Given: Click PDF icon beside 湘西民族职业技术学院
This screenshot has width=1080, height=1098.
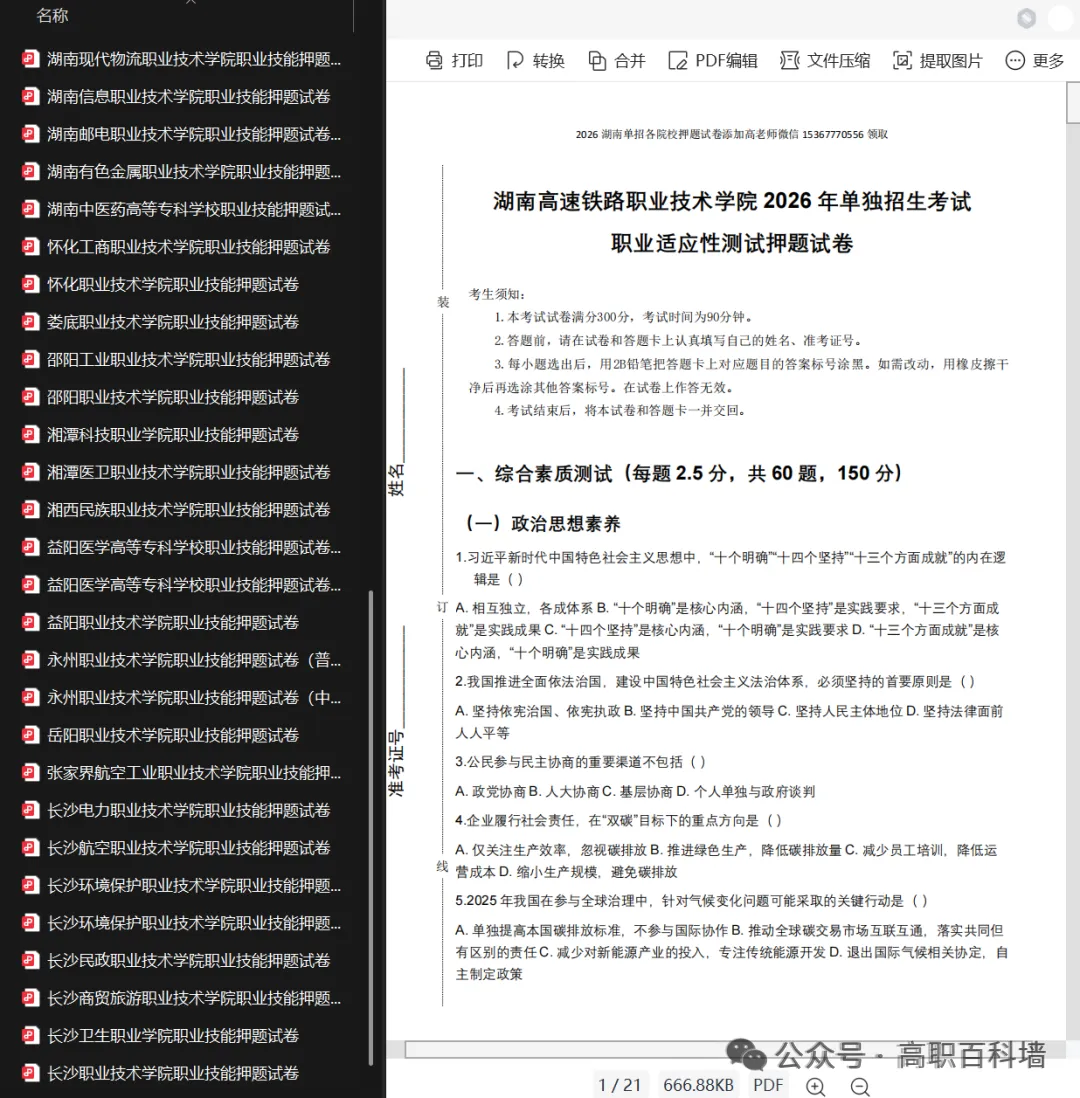Looking at the screenshot, I should [30, 509].
